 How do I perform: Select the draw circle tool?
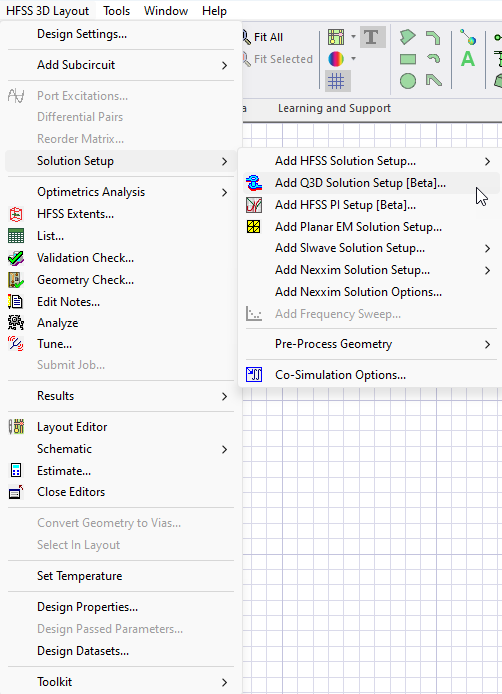pyautogui.click(x=408, y=81)
